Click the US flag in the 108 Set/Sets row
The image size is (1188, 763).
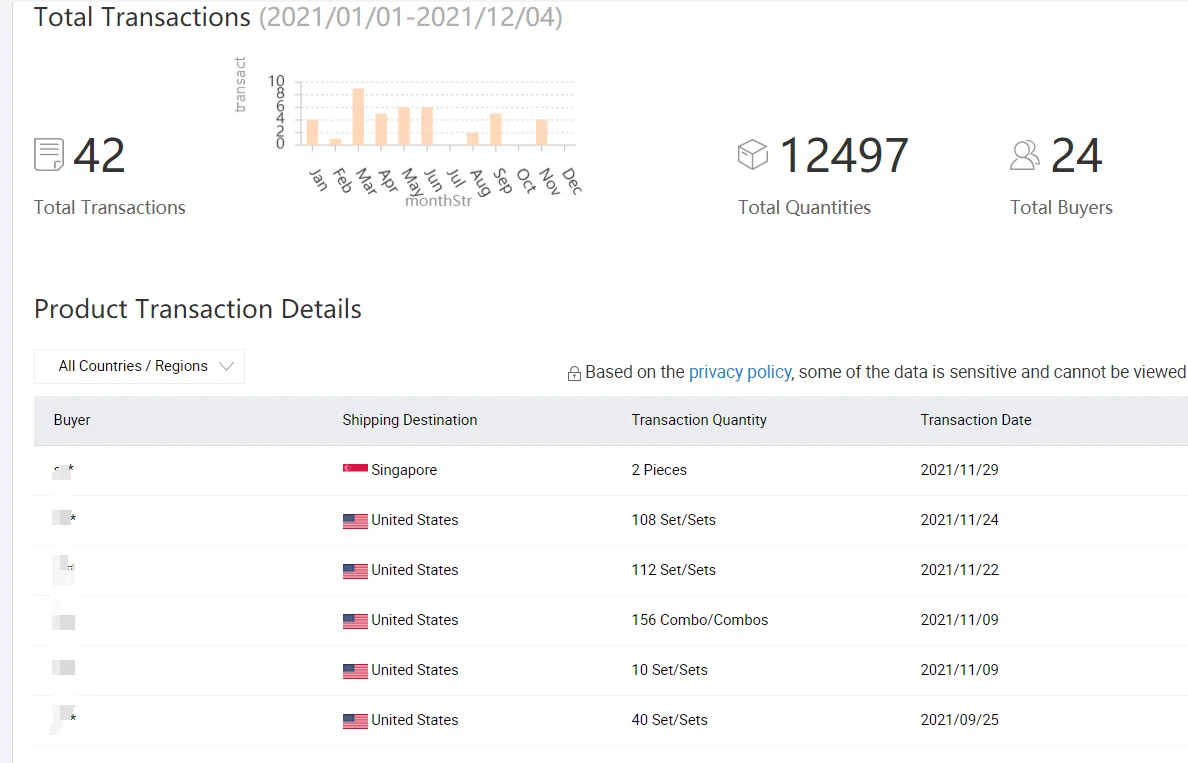355,521
